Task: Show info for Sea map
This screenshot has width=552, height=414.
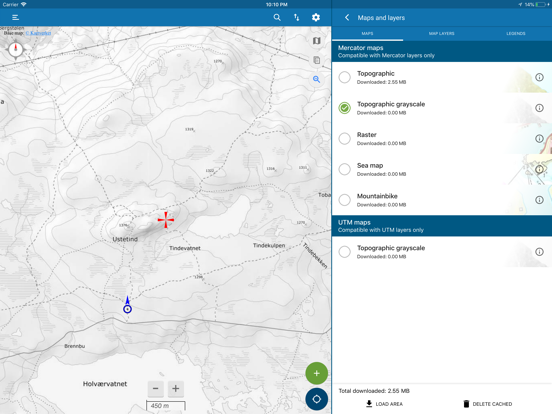Action: coord(539,169)
